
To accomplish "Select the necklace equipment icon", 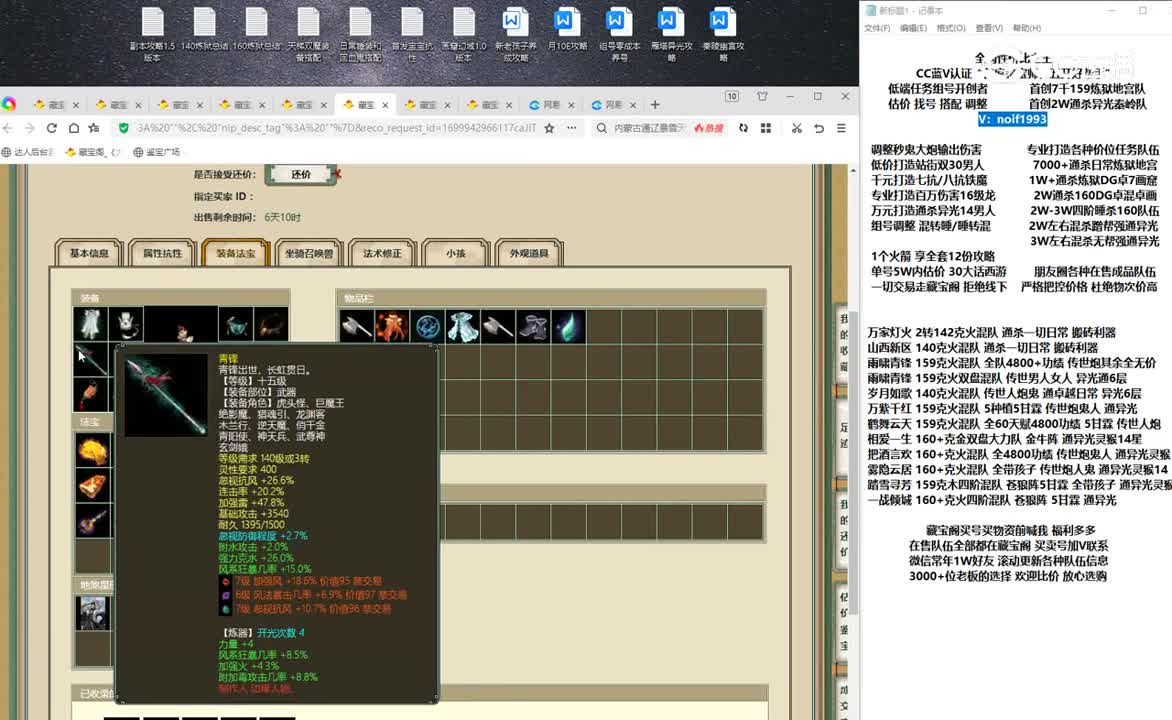I will pyautogui.click(x=235, y=324).
